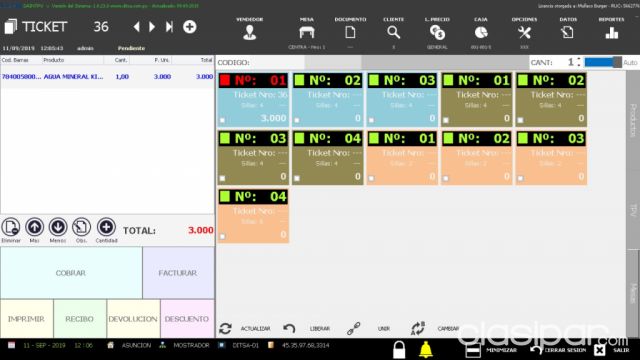This screenshot has height=360, width=640.
Task: Switch to TPV side tab
Action: coord(633,210)
